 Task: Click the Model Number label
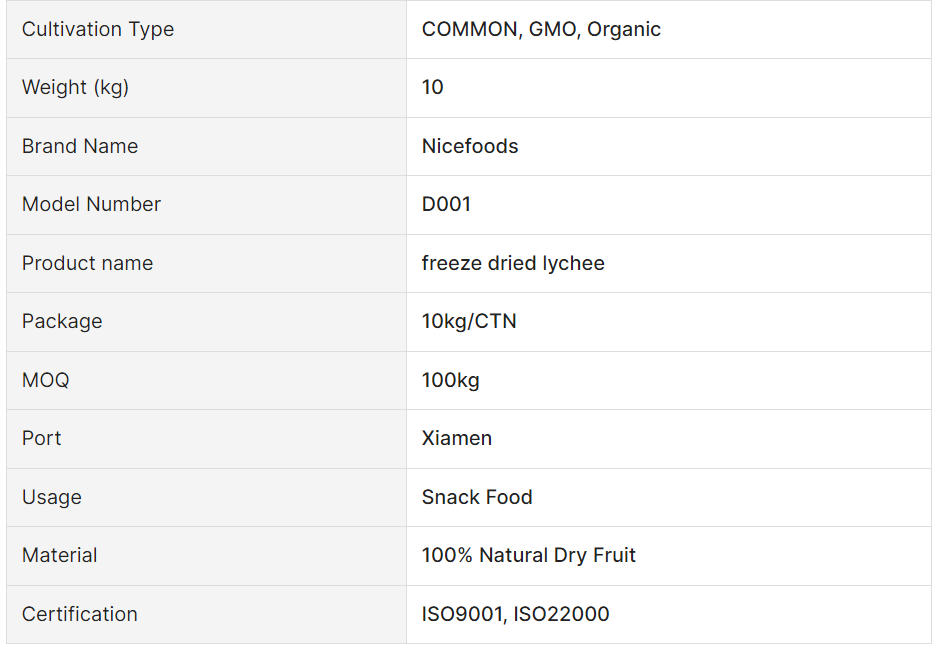click(x=91, y=204)
